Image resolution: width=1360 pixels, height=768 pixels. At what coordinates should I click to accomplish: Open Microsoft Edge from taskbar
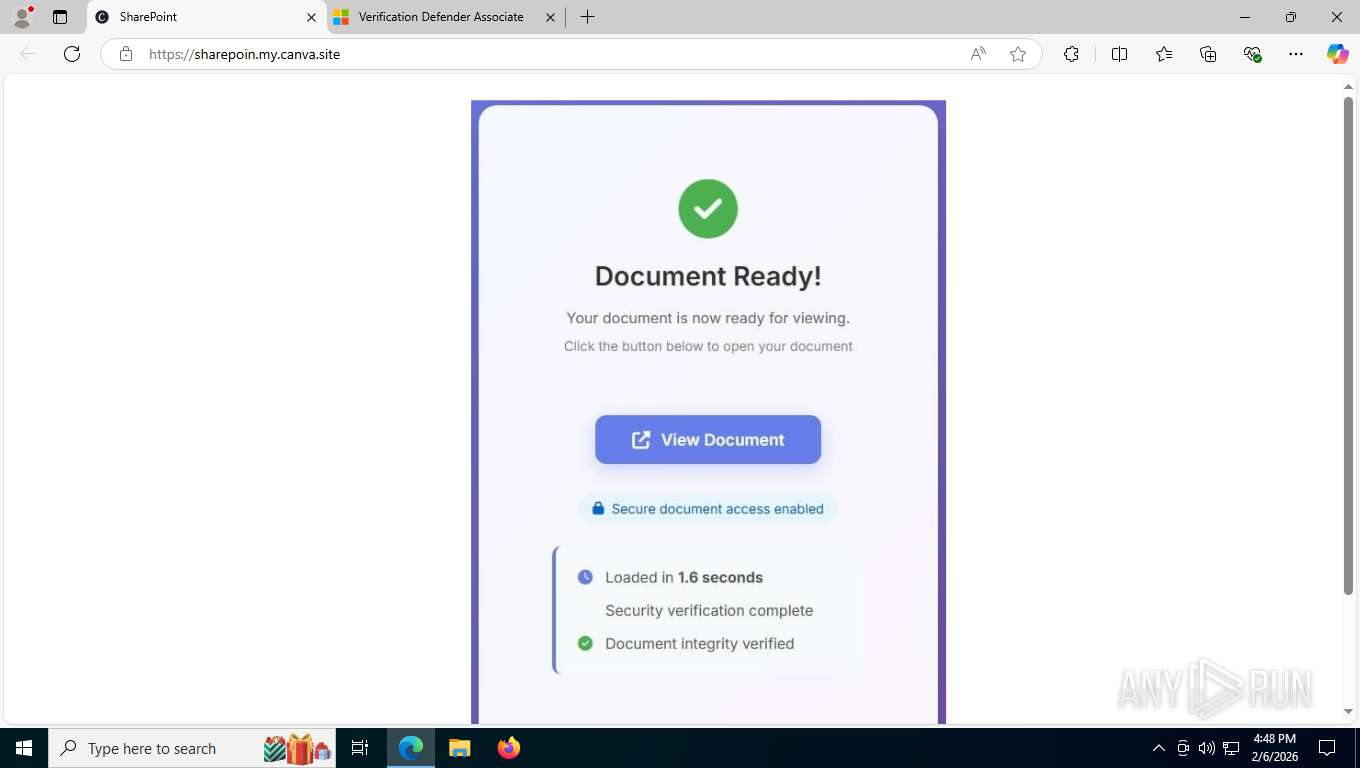pos(411,748)
